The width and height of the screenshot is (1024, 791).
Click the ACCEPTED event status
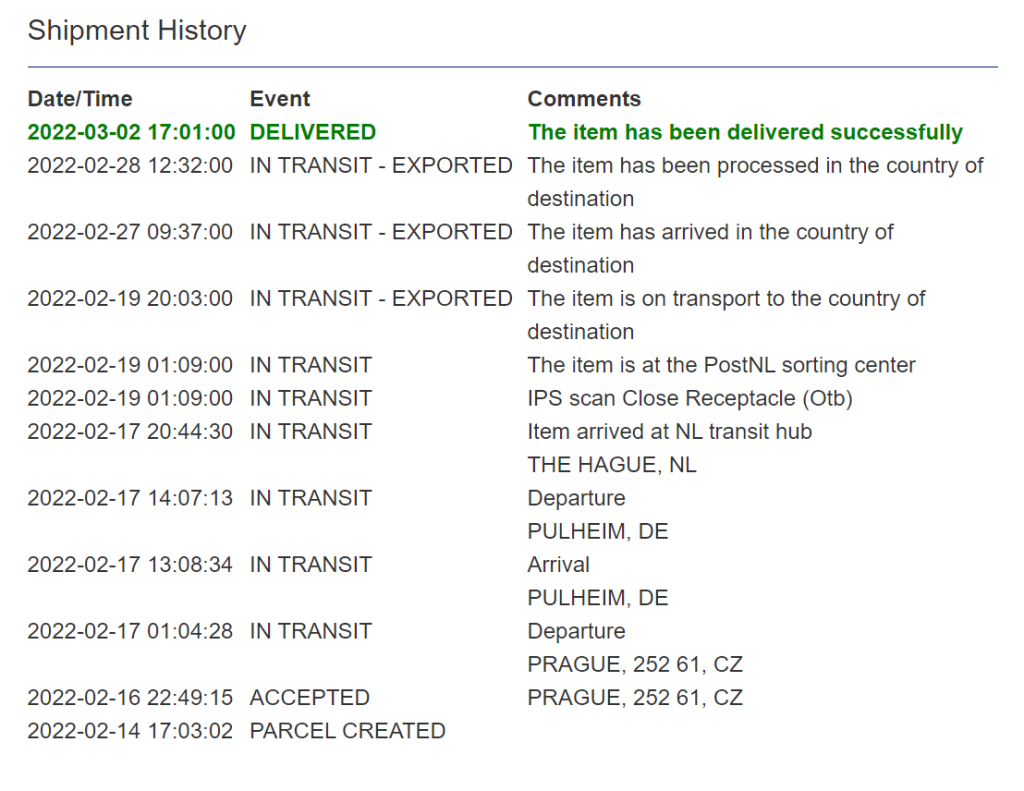tap(310, 697)
